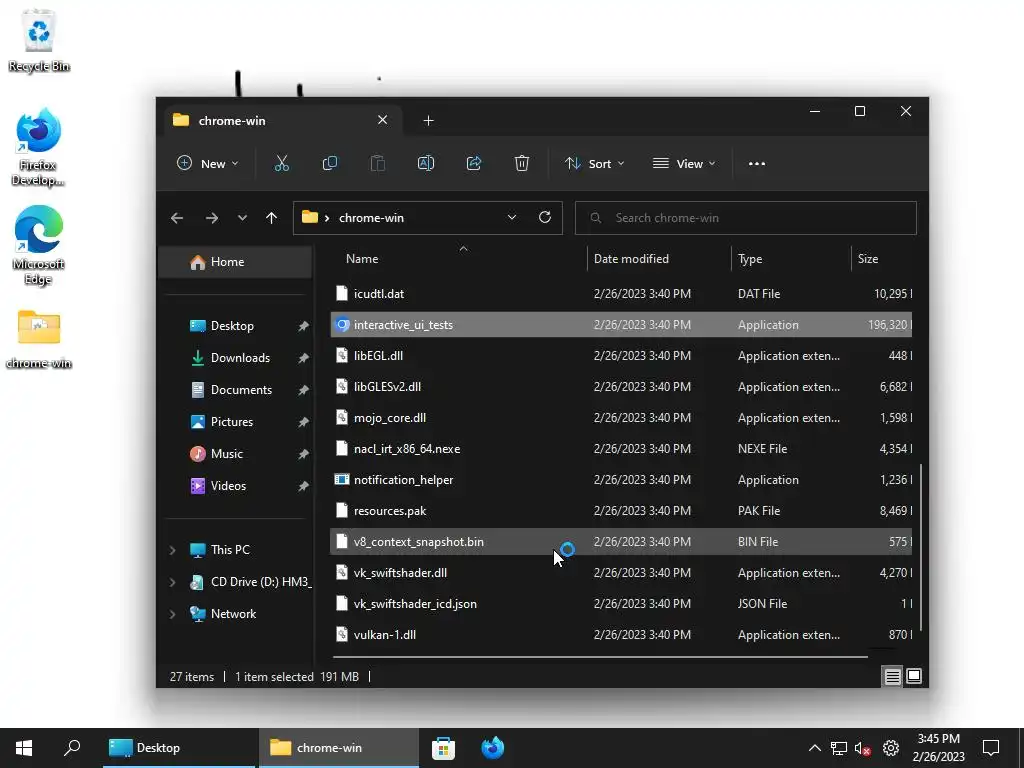Click the Search chrome-win field
This screenshot has width=1024, height=768.
coord(746,218)
